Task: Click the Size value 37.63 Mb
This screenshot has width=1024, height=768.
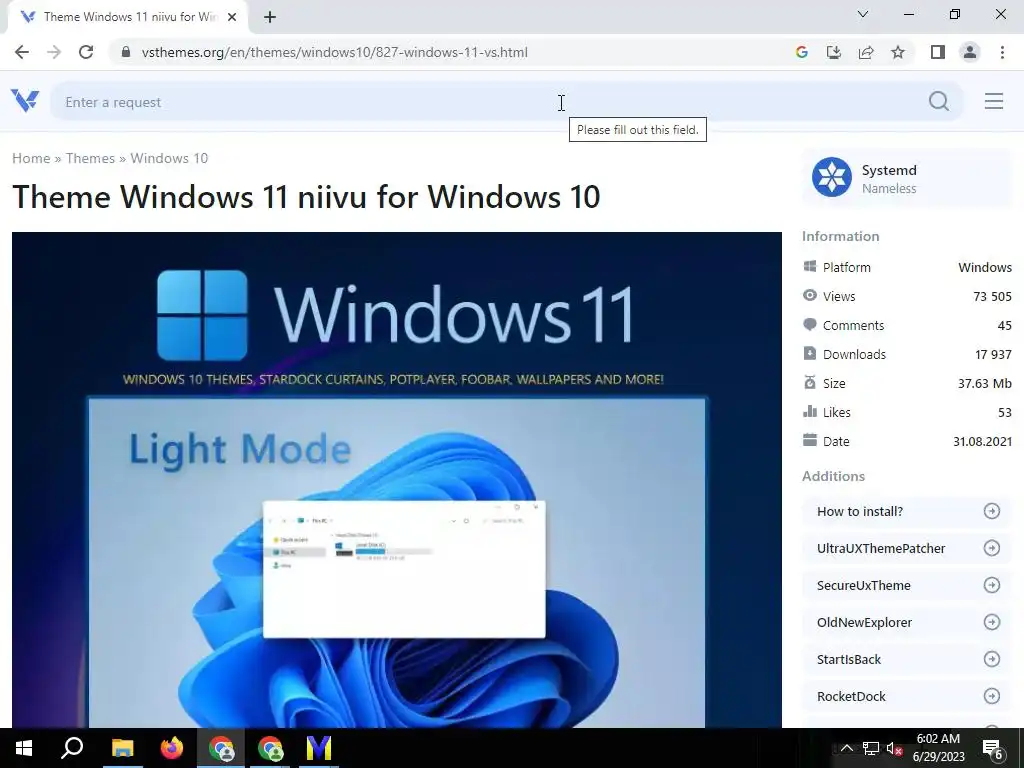Action: coord(984,383)
